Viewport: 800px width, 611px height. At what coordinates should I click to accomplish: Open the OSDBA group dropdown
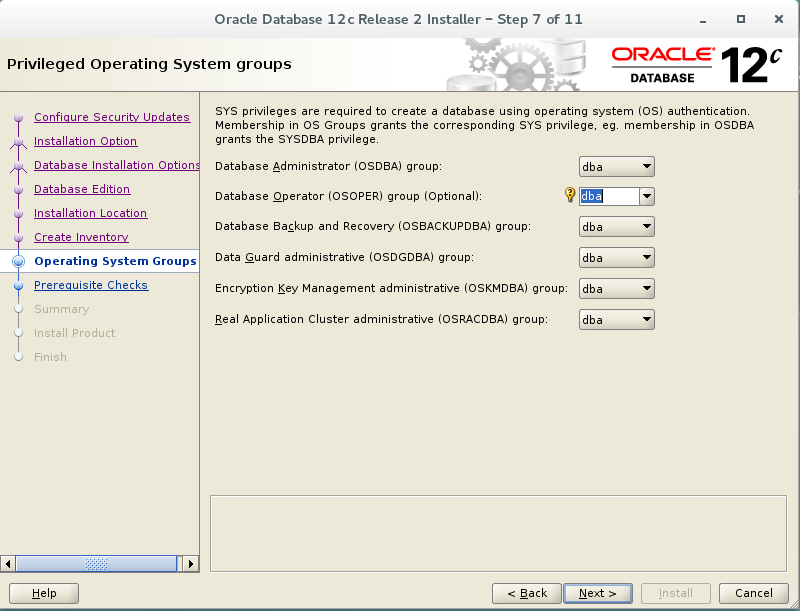point(616,167)
